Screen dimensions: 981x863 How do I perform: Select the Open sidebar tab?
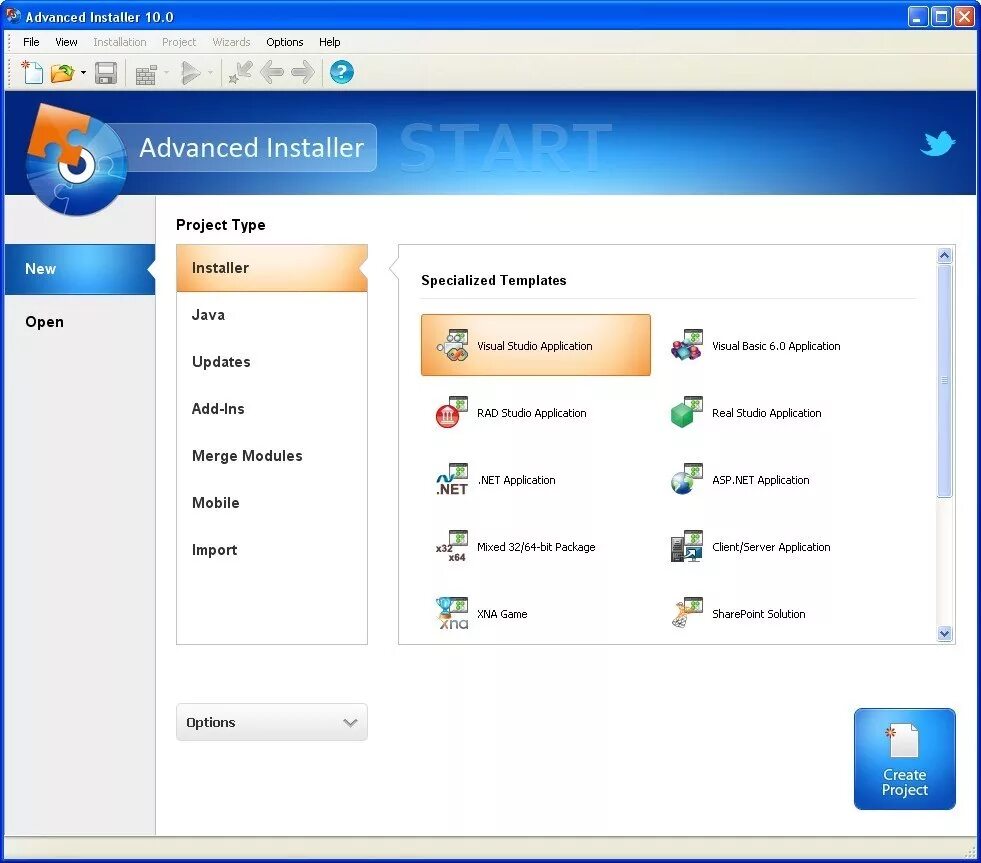point(80,322)
